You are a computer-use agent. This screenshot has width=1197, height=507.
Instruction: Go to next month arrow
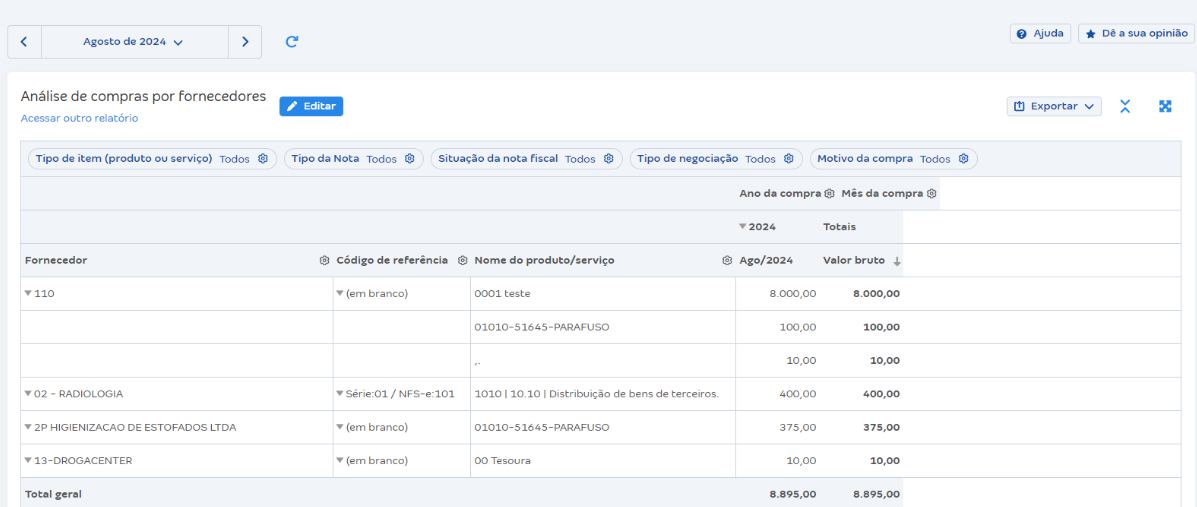coord(245,42)
